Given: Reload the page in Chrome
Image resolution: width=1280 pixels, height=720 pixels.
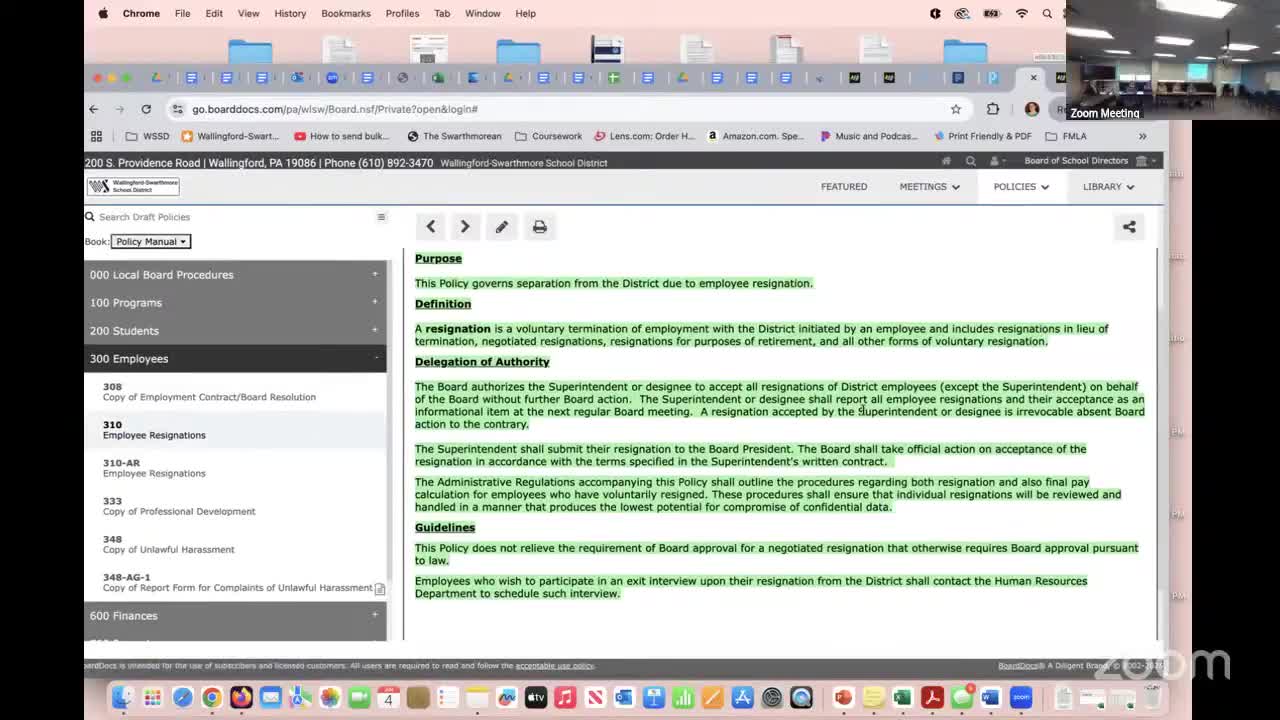Looking at the screenshot, I should [x=146, y=109].
